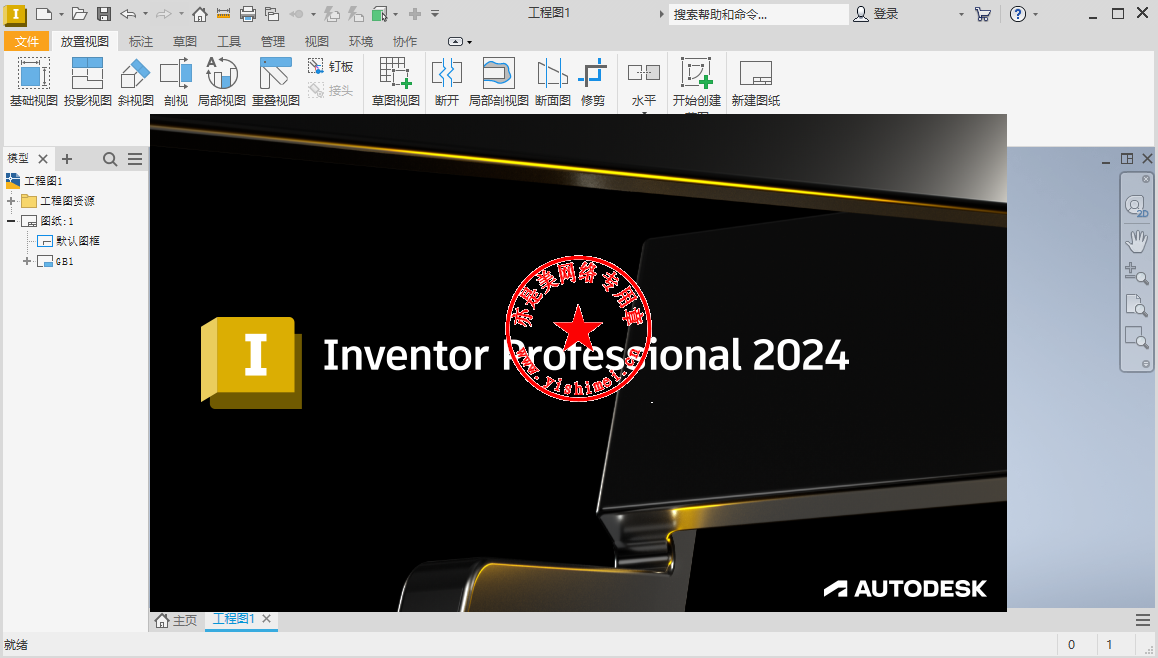Screen dimensions: 1158x658
Task: Select the Pan hand tool in navigation bar
Action: (1137, 239)
